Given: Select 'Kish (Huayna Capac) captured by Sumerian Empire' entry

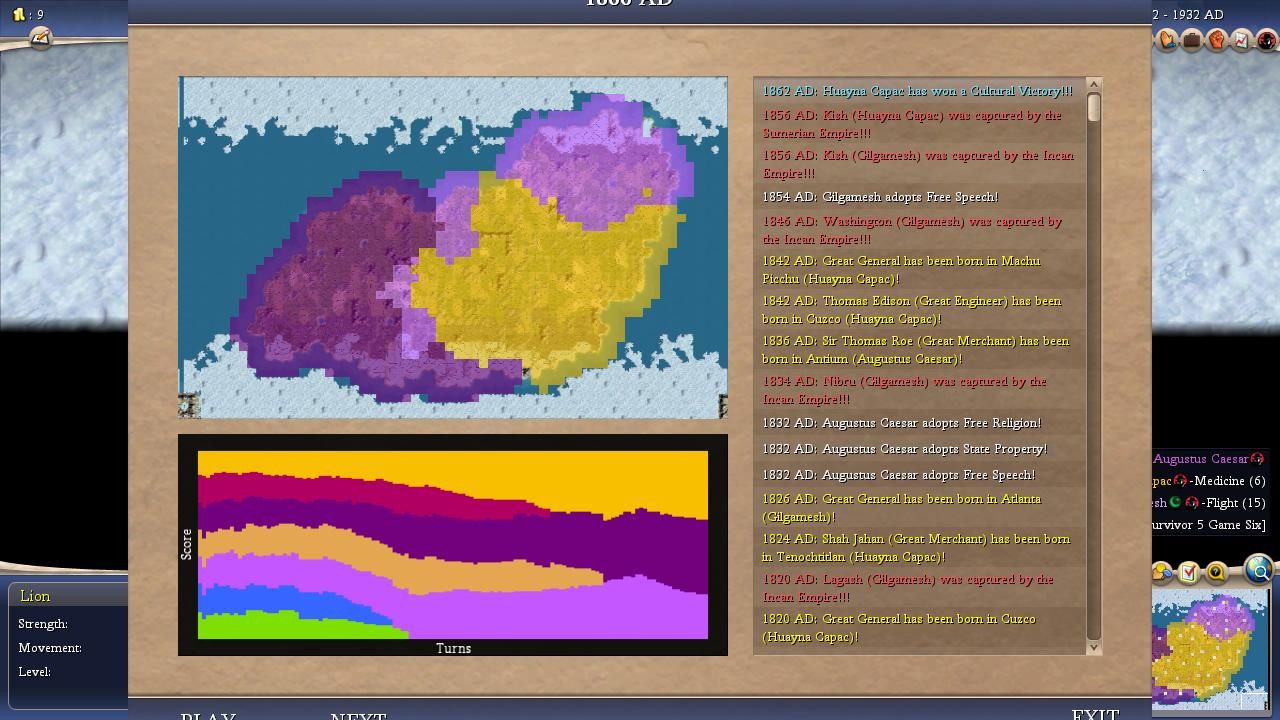Looking at the screenshot, I should coord(919,124).
